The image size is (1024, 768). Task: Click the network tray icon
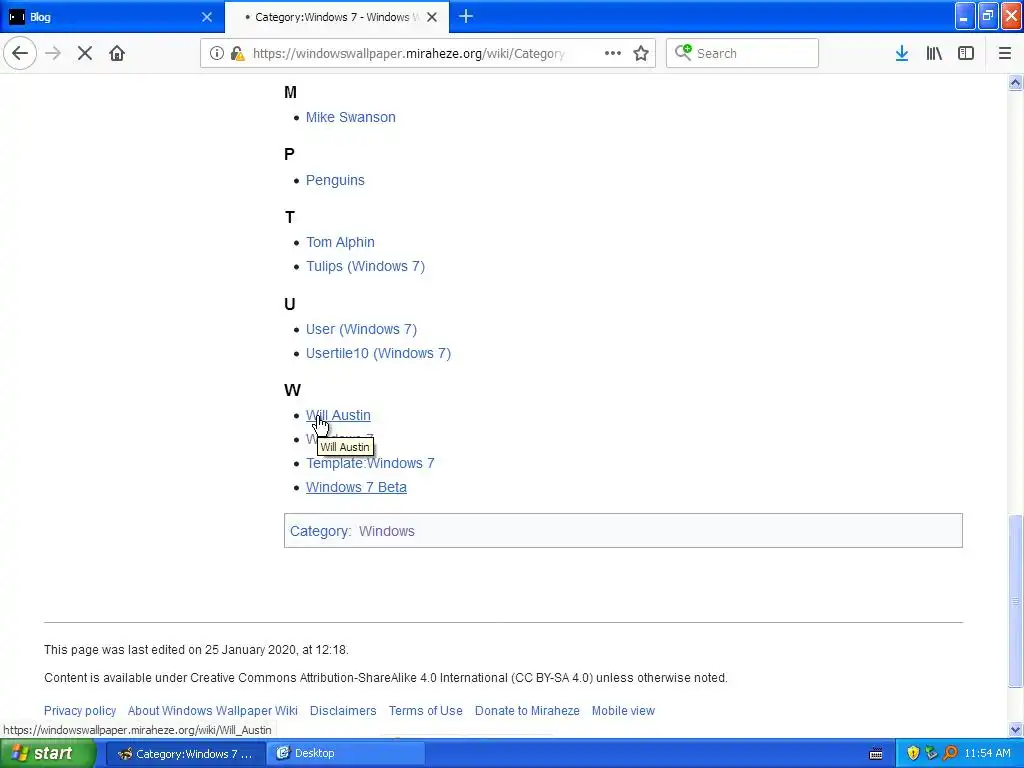point(931,754)
